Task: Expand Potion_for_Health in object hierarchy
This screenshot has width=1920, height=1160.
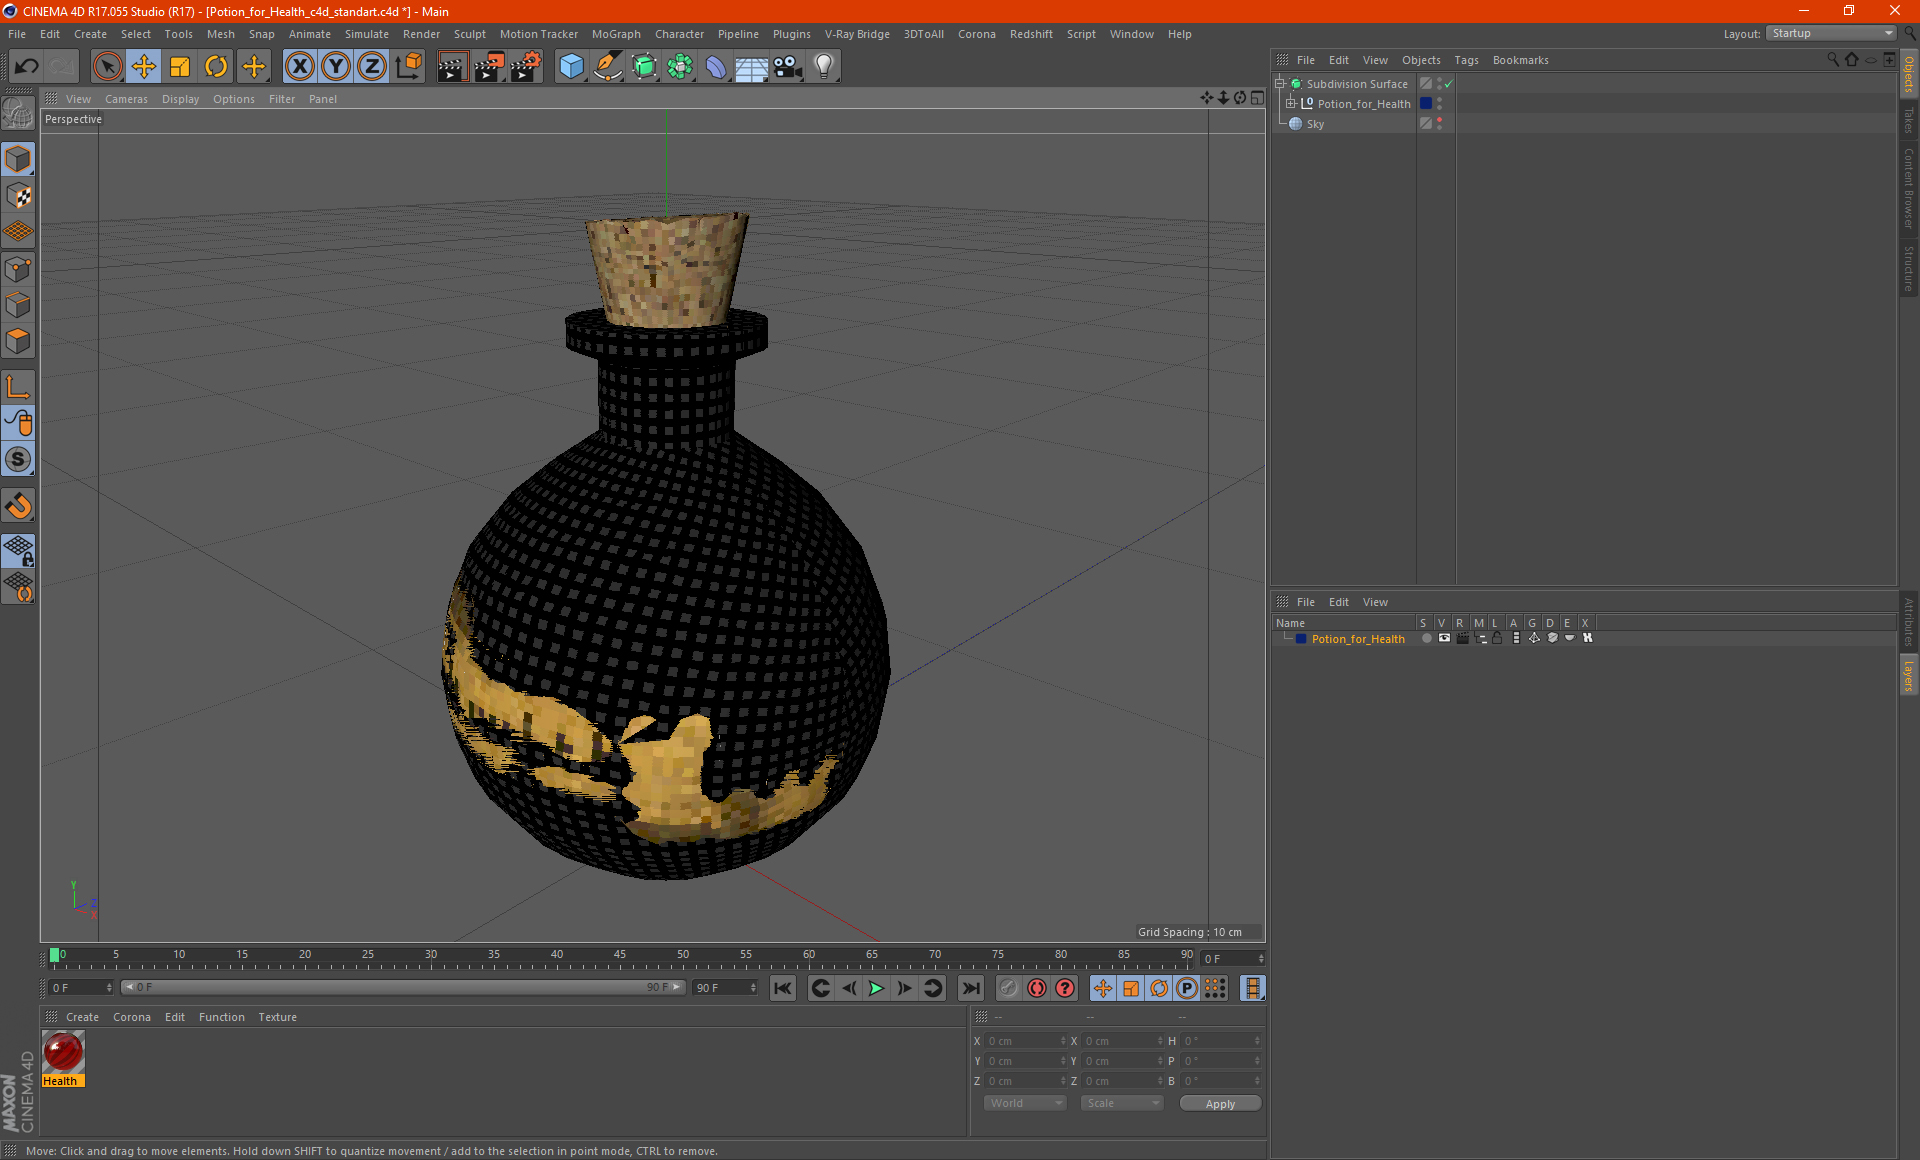Action: click(1291, 103)
